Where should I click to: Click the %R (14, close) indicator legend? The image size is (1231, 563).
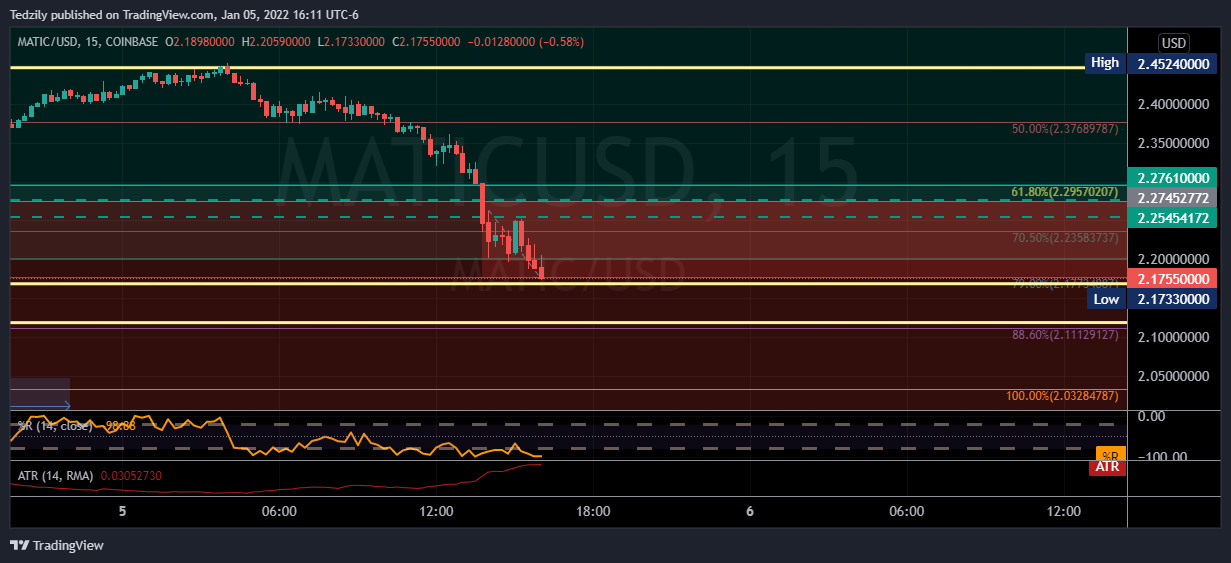56,426
